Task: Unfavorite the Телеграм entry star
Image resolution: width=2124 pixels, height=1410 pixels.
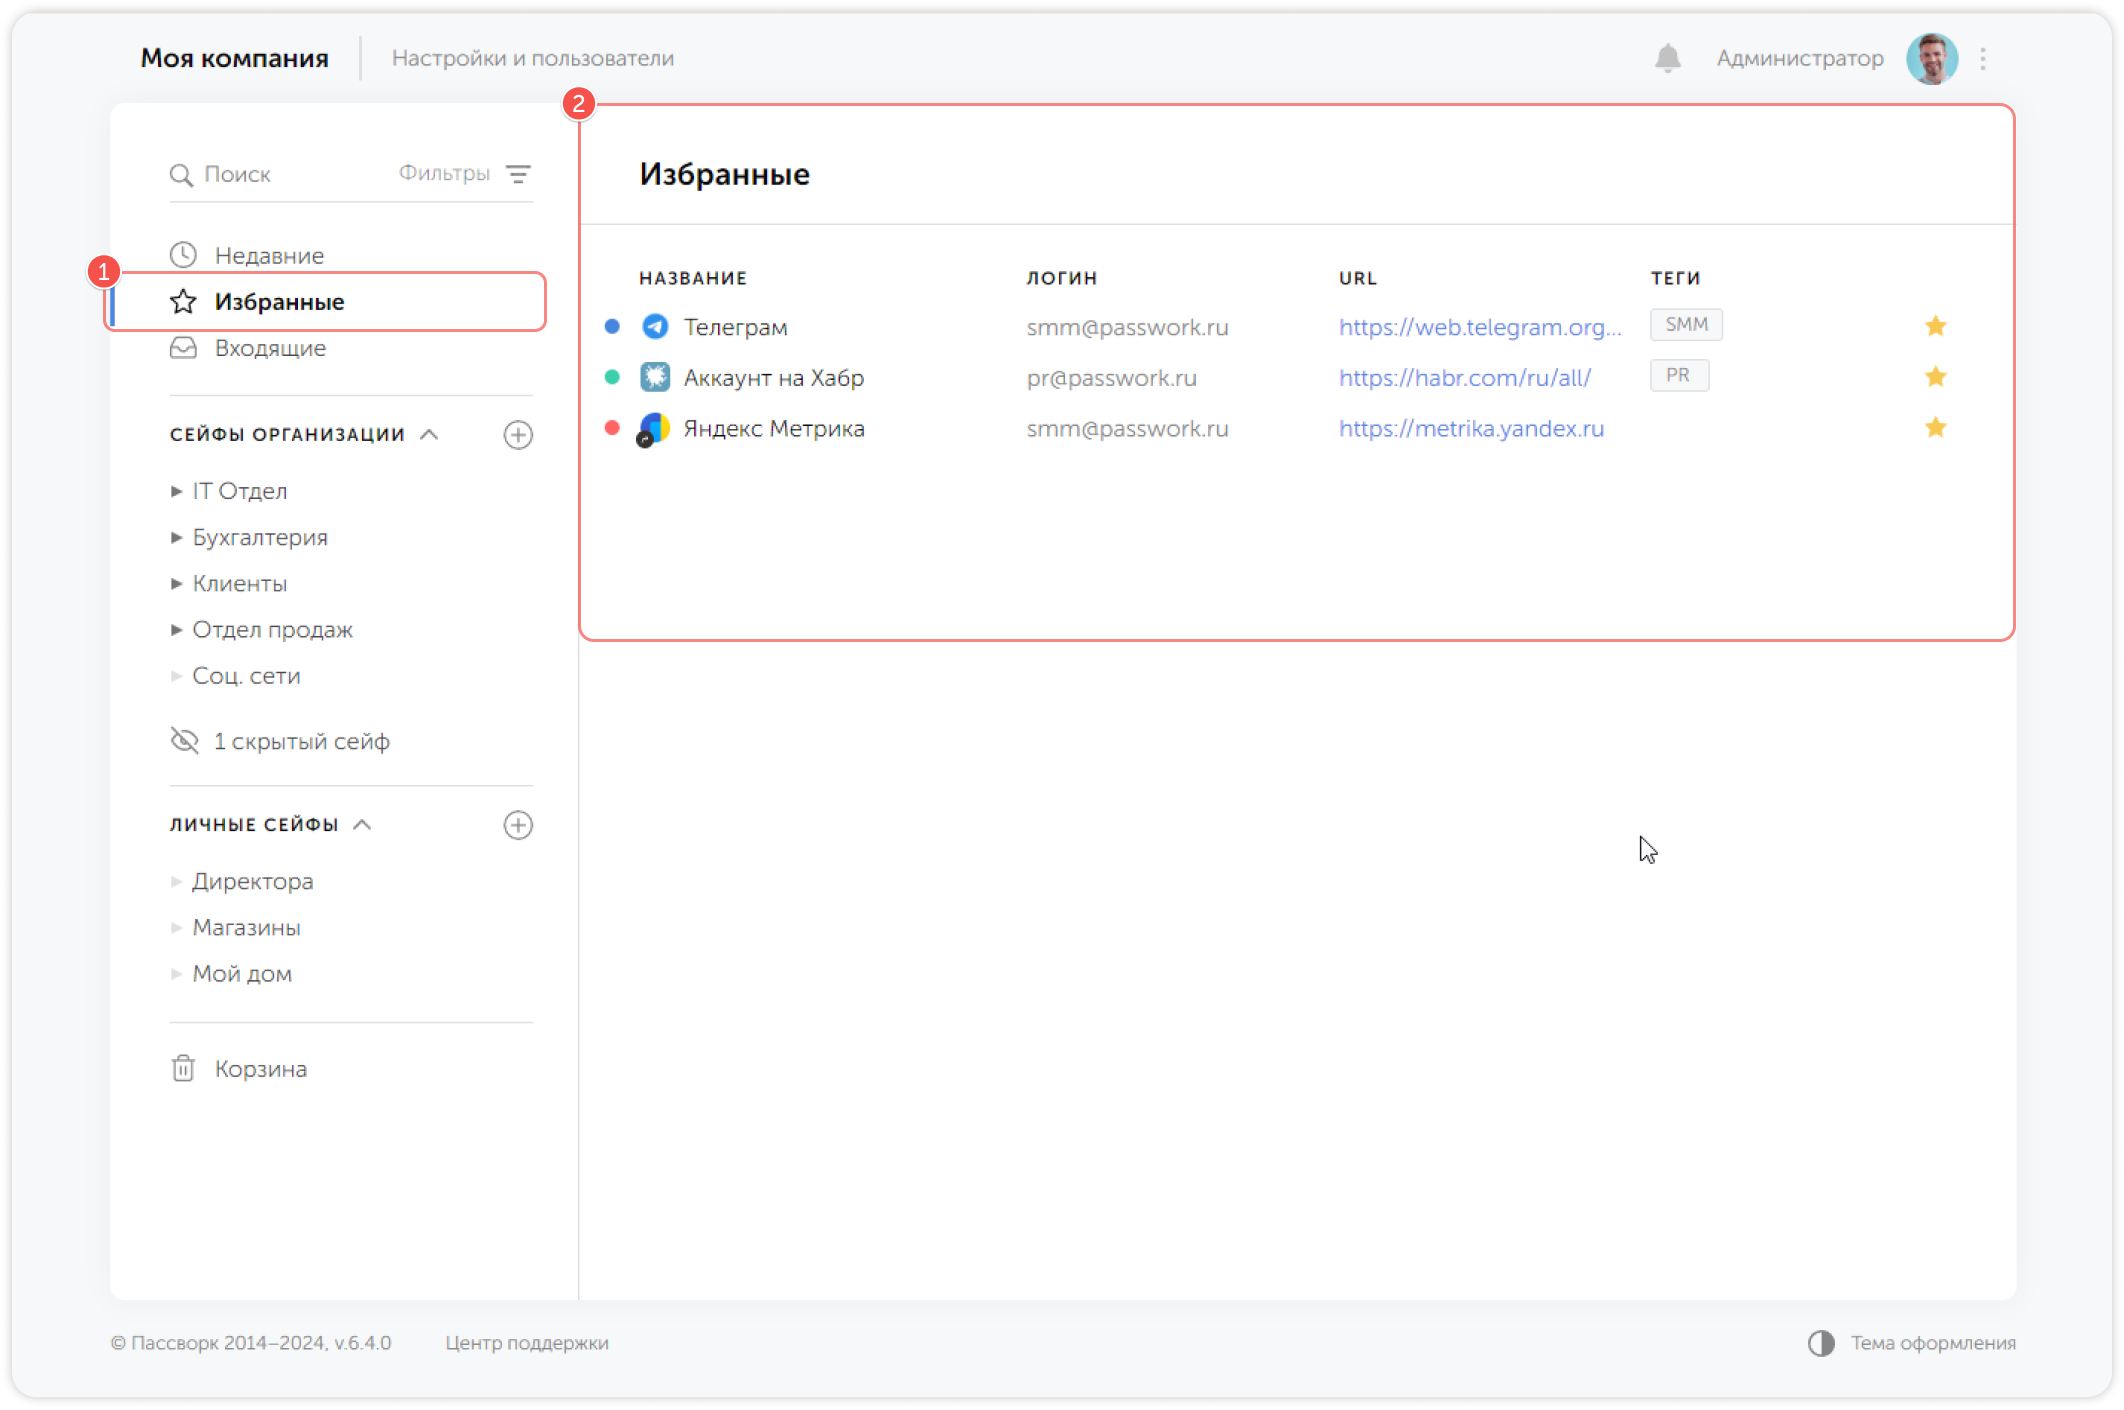Action: click(x=1935, y=326)
